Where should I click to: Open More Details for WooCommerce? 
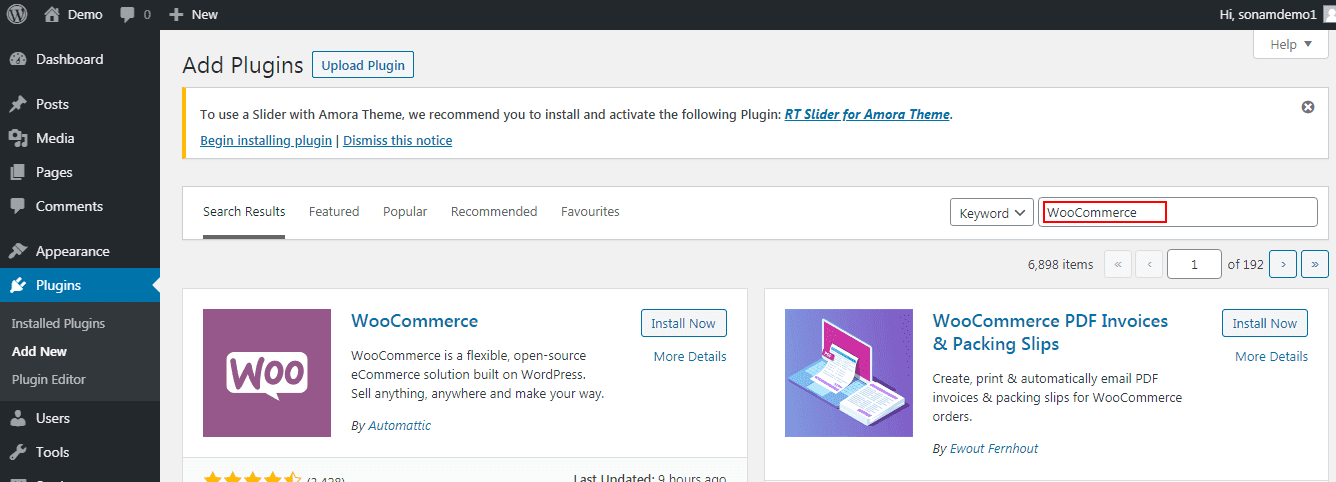pyautogui.click(x=690, y=357)
